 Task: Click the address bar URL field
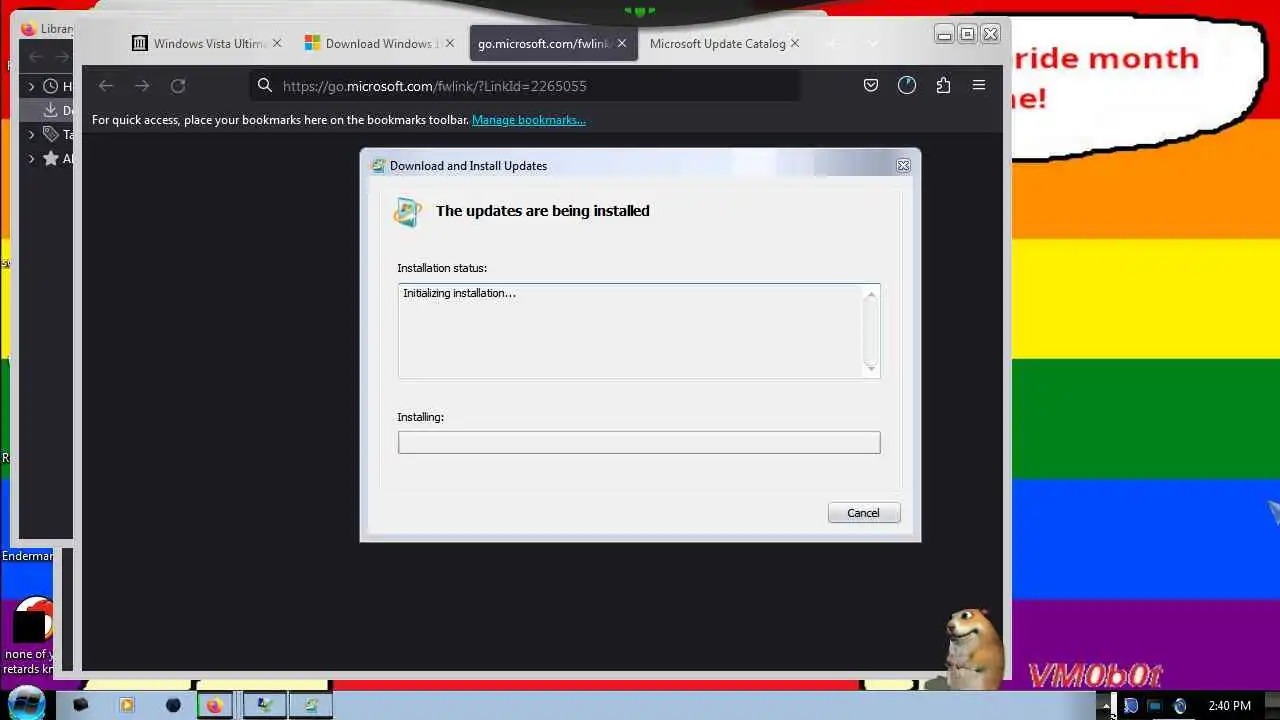point(525,86)
